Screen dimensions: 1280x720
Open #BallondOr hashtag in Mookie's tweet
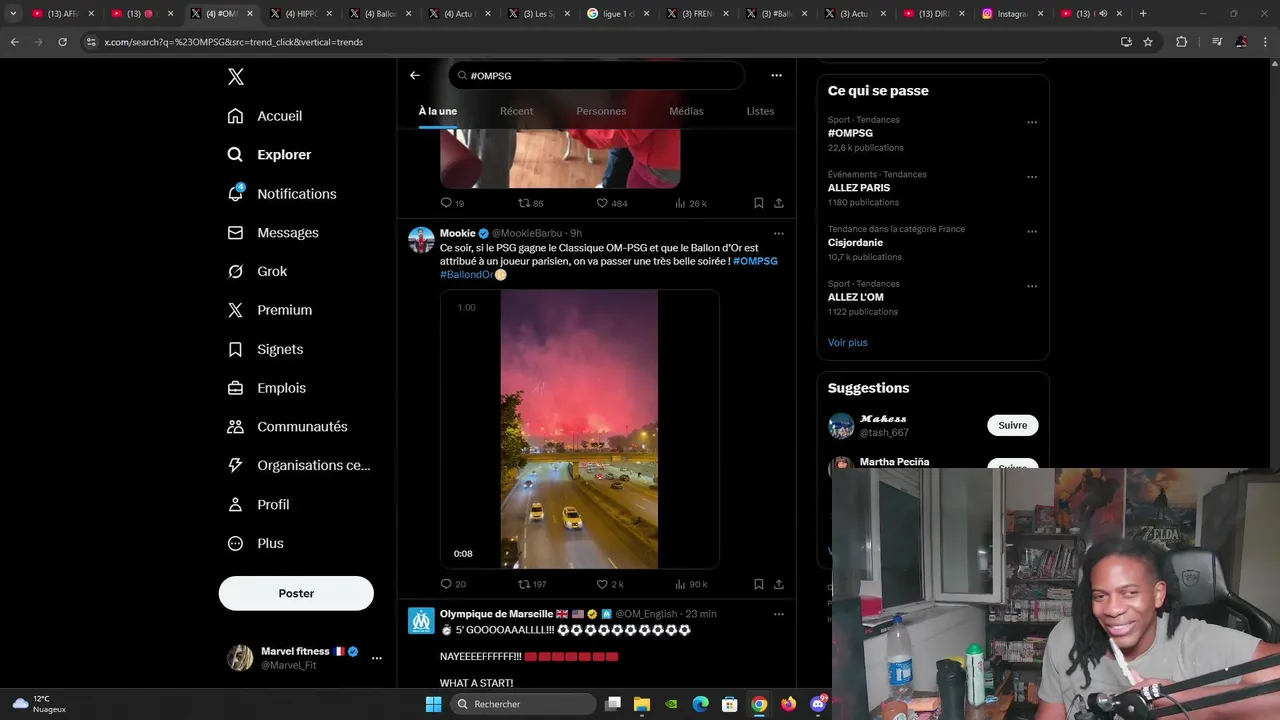[467, 275]
